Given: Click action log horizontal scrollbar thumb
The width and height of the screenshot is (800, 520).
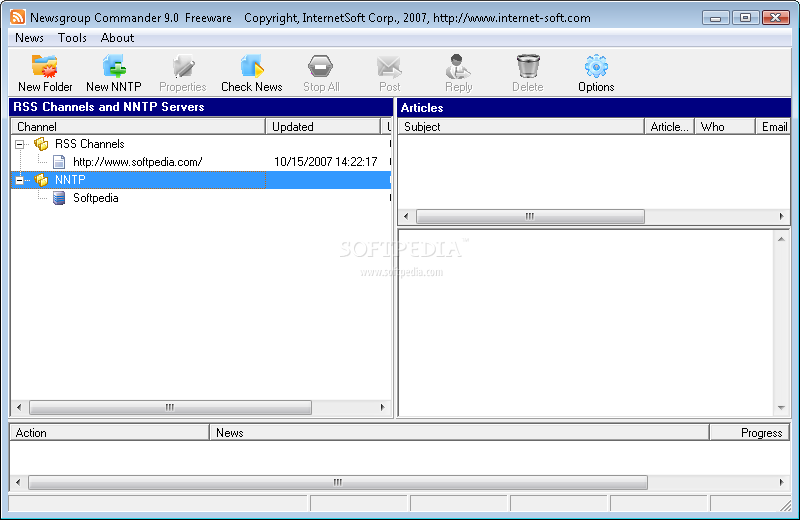Looking at the screenshot, I should tap(338, 482).
